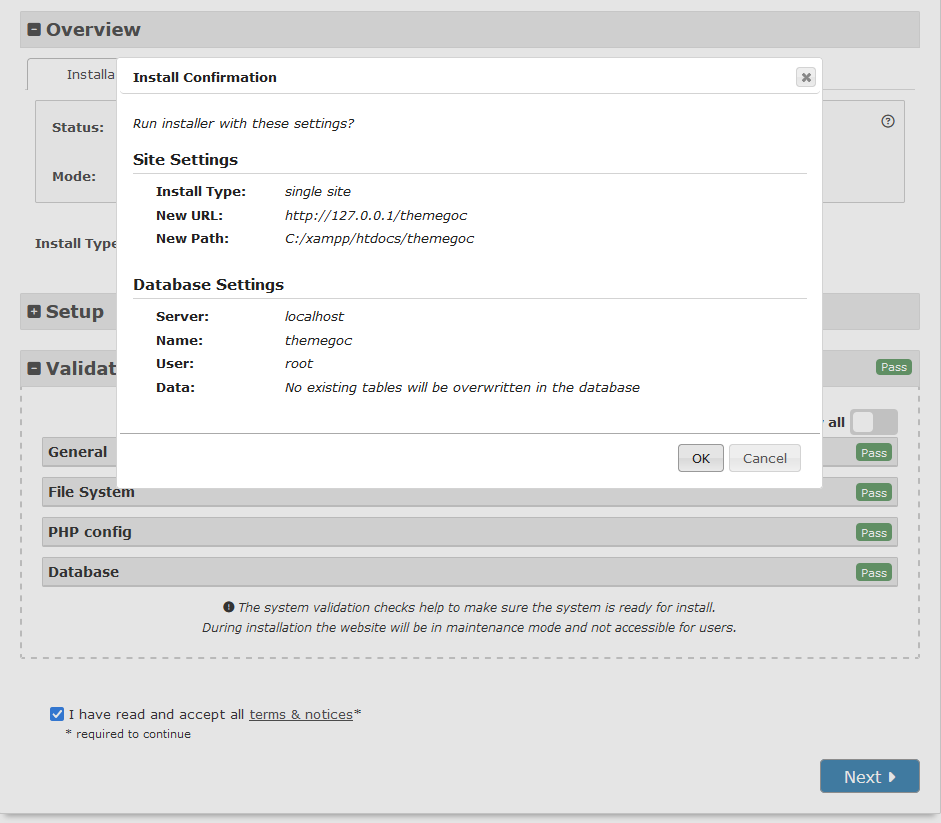Click the Install Confirmation title
941x823 pixels.
(205, 77)
